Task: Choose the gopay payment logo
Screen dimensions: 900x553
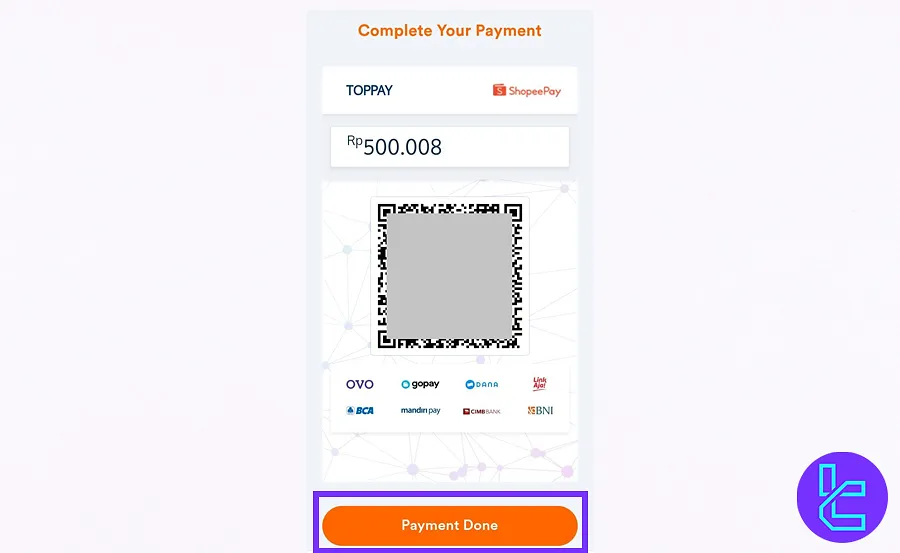Action: [x=420, y=385]
